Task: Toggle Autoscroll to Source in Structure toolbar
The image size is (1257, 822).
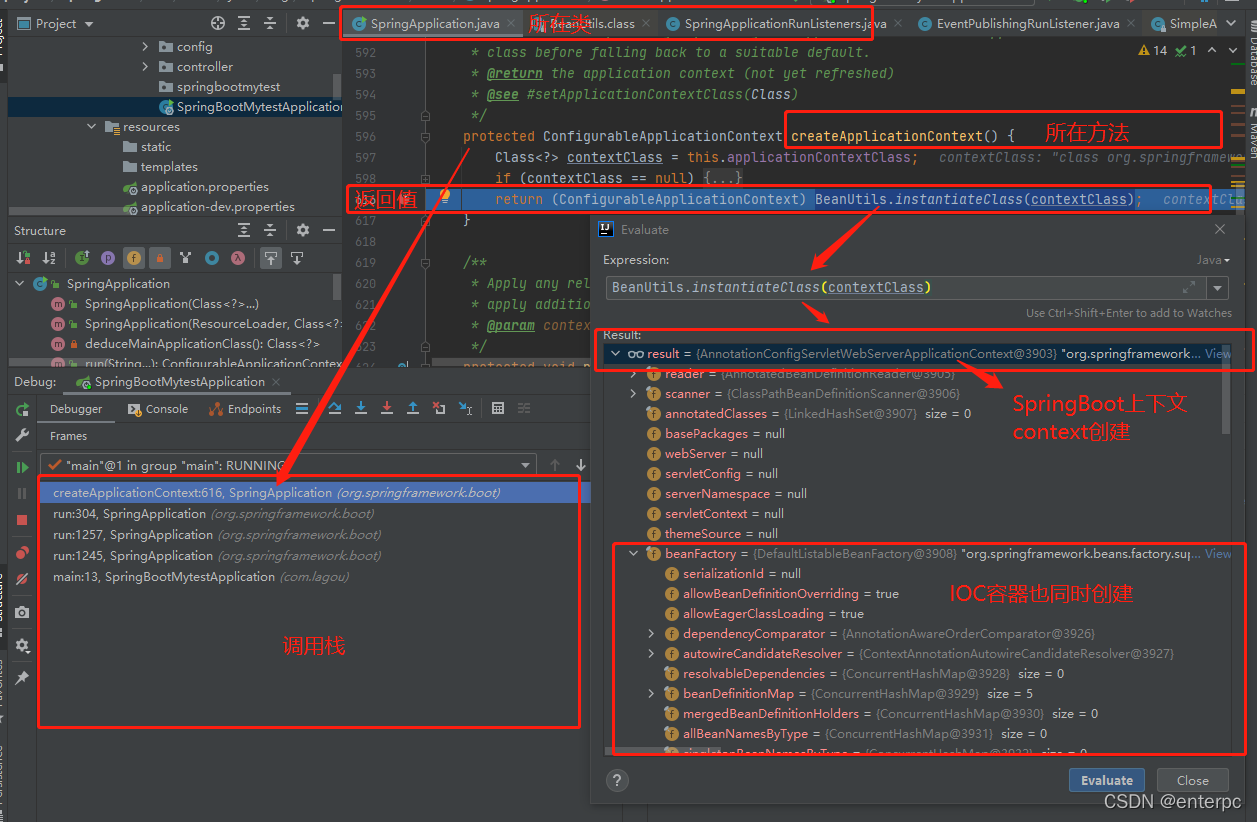Action: (x=271, y=258)
